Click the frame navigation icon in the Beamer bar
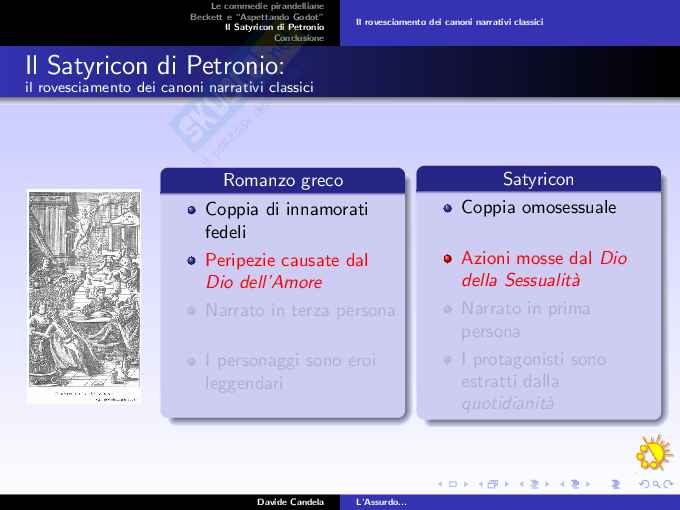 492,485
